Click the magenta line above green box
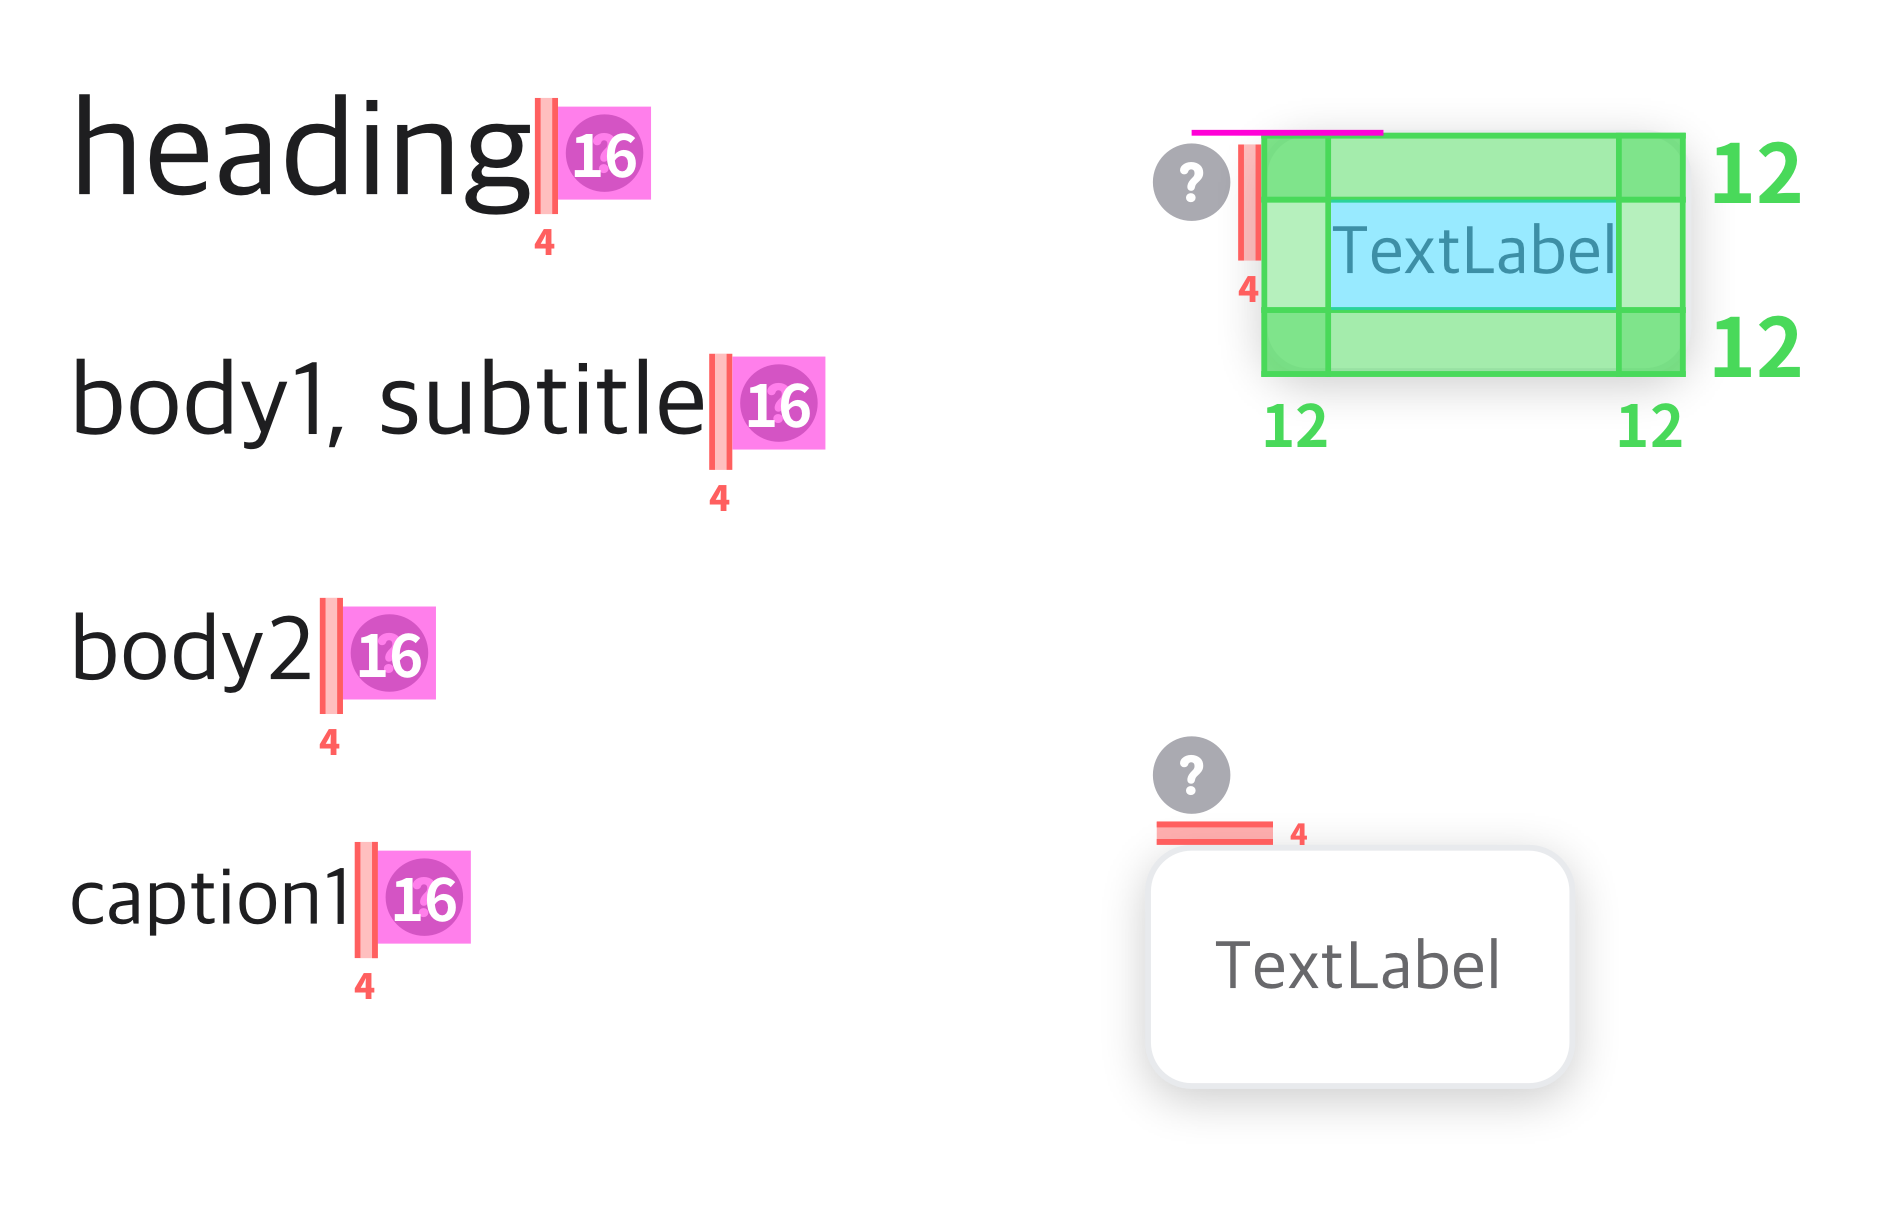This screenshot has height=1212, width=1904. [1287, 131]
